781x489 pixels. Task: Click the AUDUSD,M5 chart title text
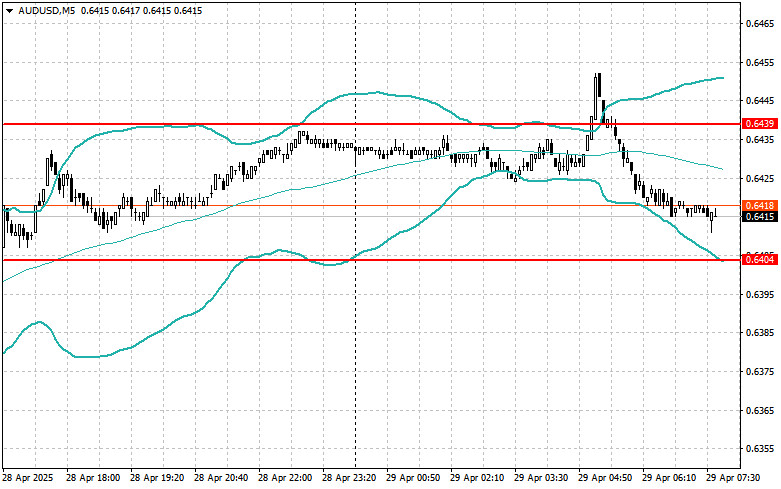(x=47, y=10)
